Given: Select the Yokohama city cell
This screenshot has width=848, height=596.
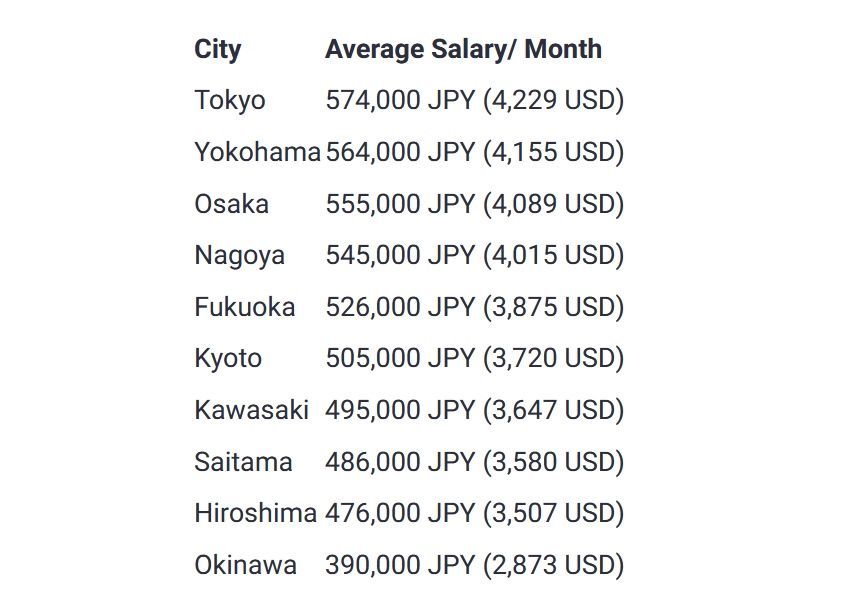Looking at the screenshot, I should (257, 152).
